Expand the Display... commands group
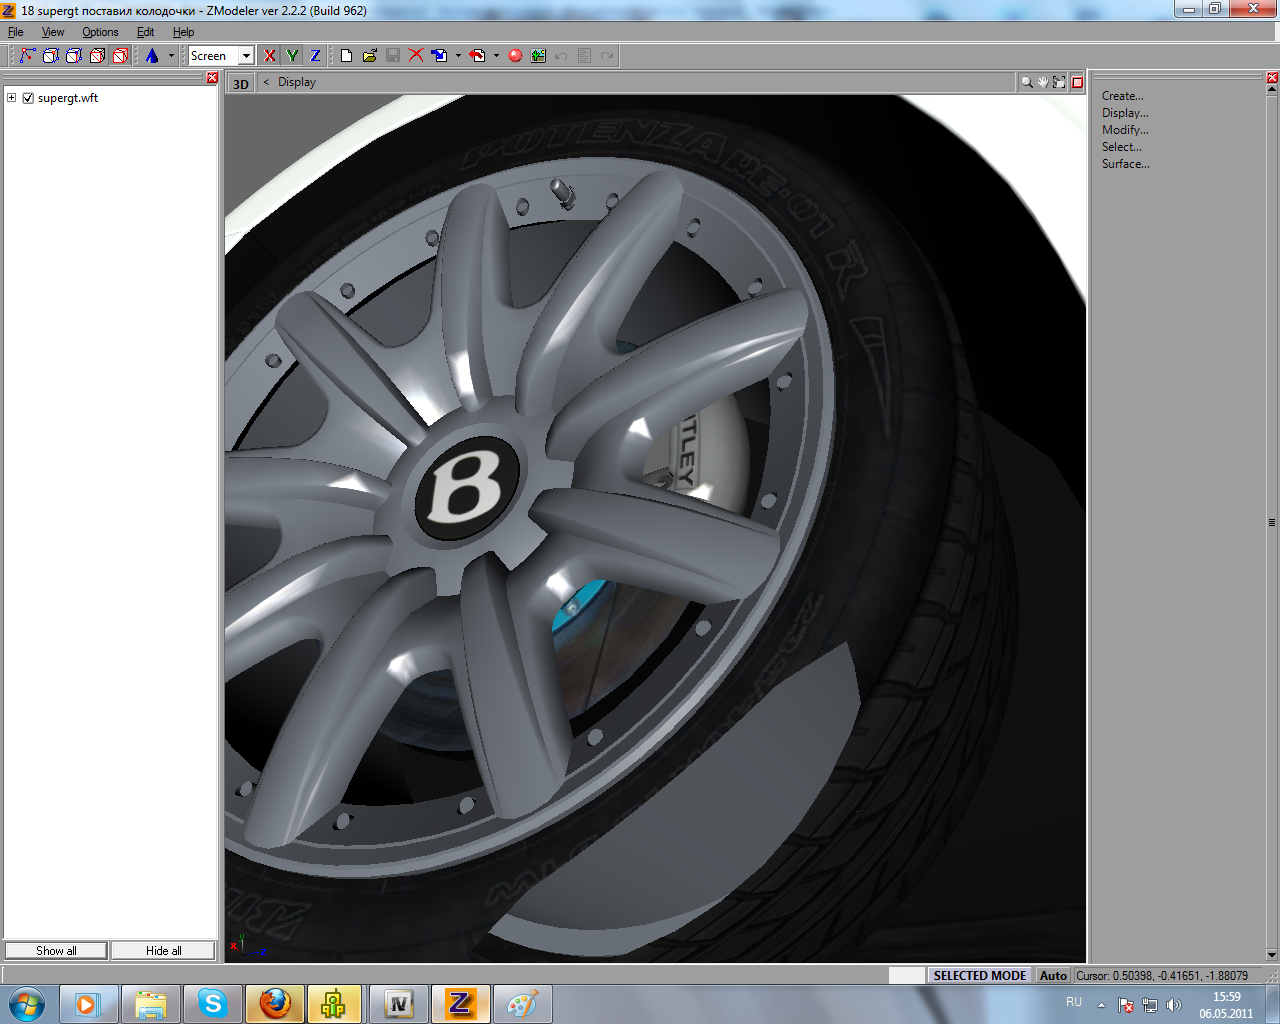This screenshot has width=1280, height=1024. (x=1125, y=113)
